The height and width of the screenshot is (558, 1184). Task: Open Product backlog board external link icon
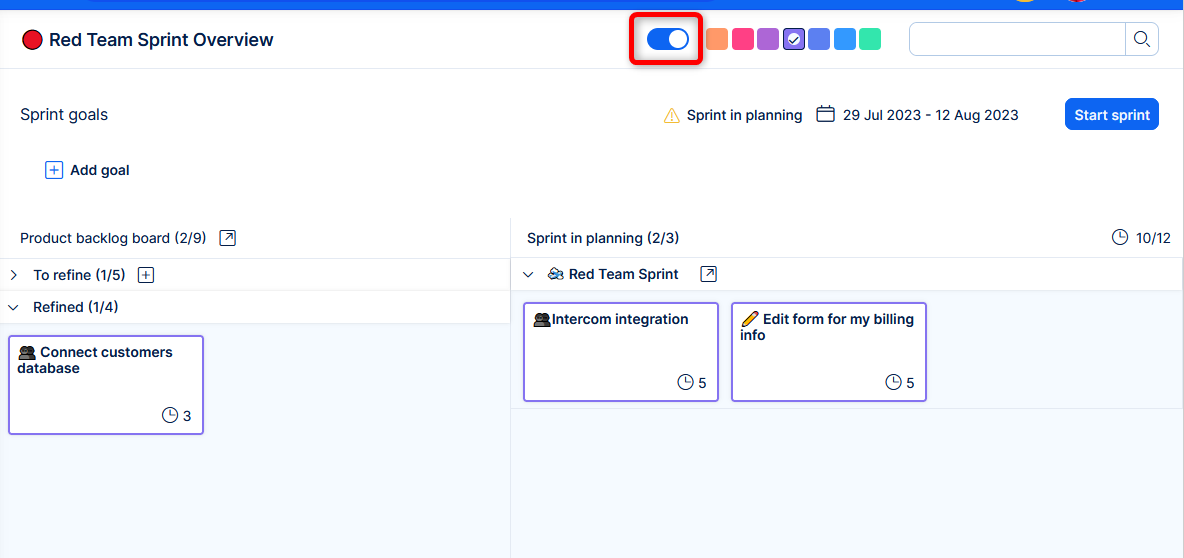click(x=228, y=238)
